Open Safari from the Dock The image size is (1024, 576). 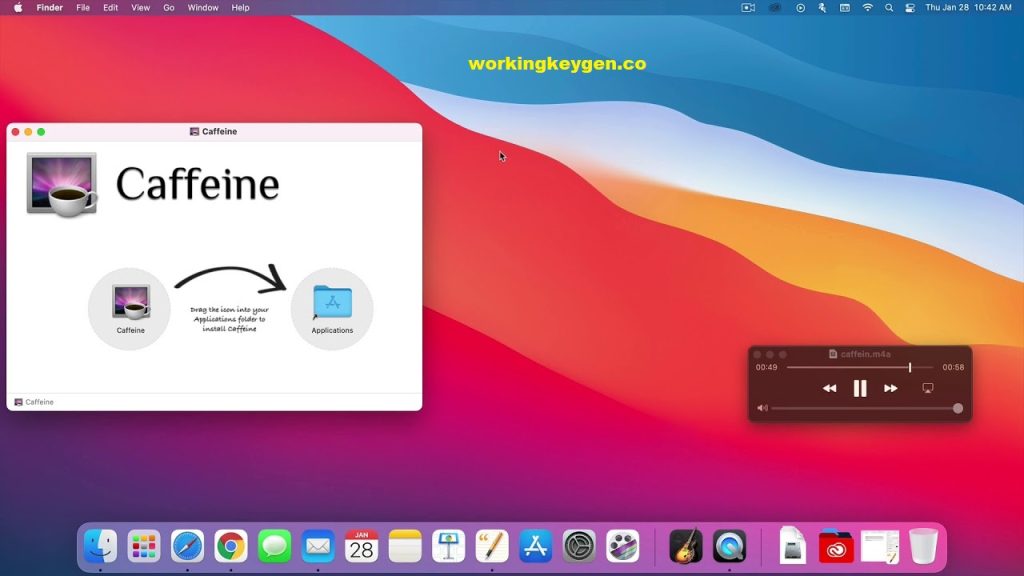(188, 546)
